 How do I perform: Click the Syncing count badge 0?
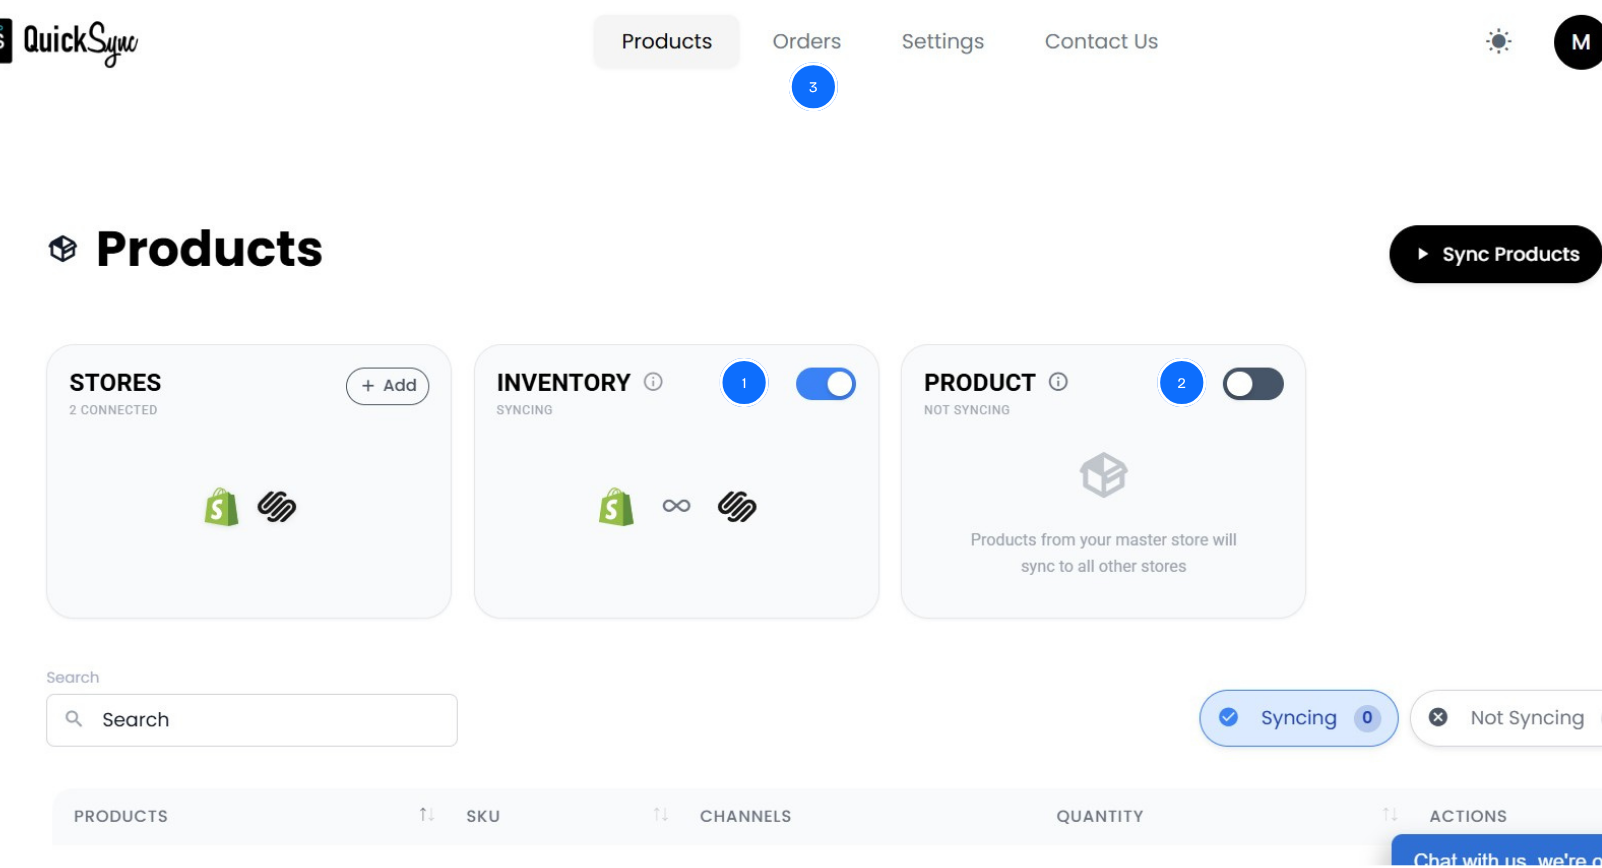coord(1367,718)
